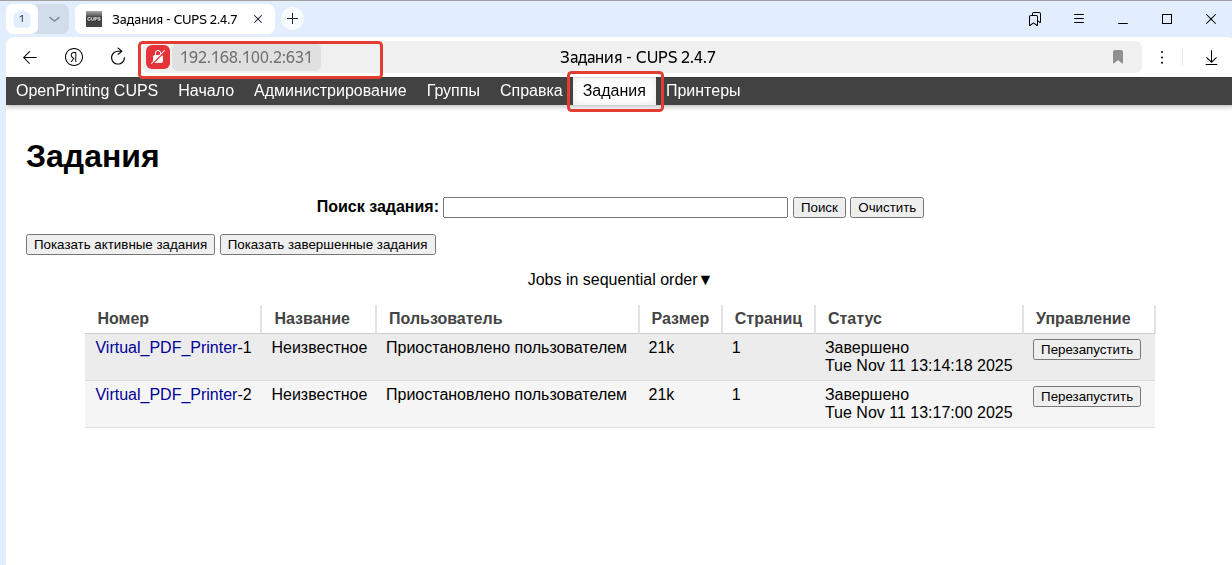Open the tab counter group button

22,18
